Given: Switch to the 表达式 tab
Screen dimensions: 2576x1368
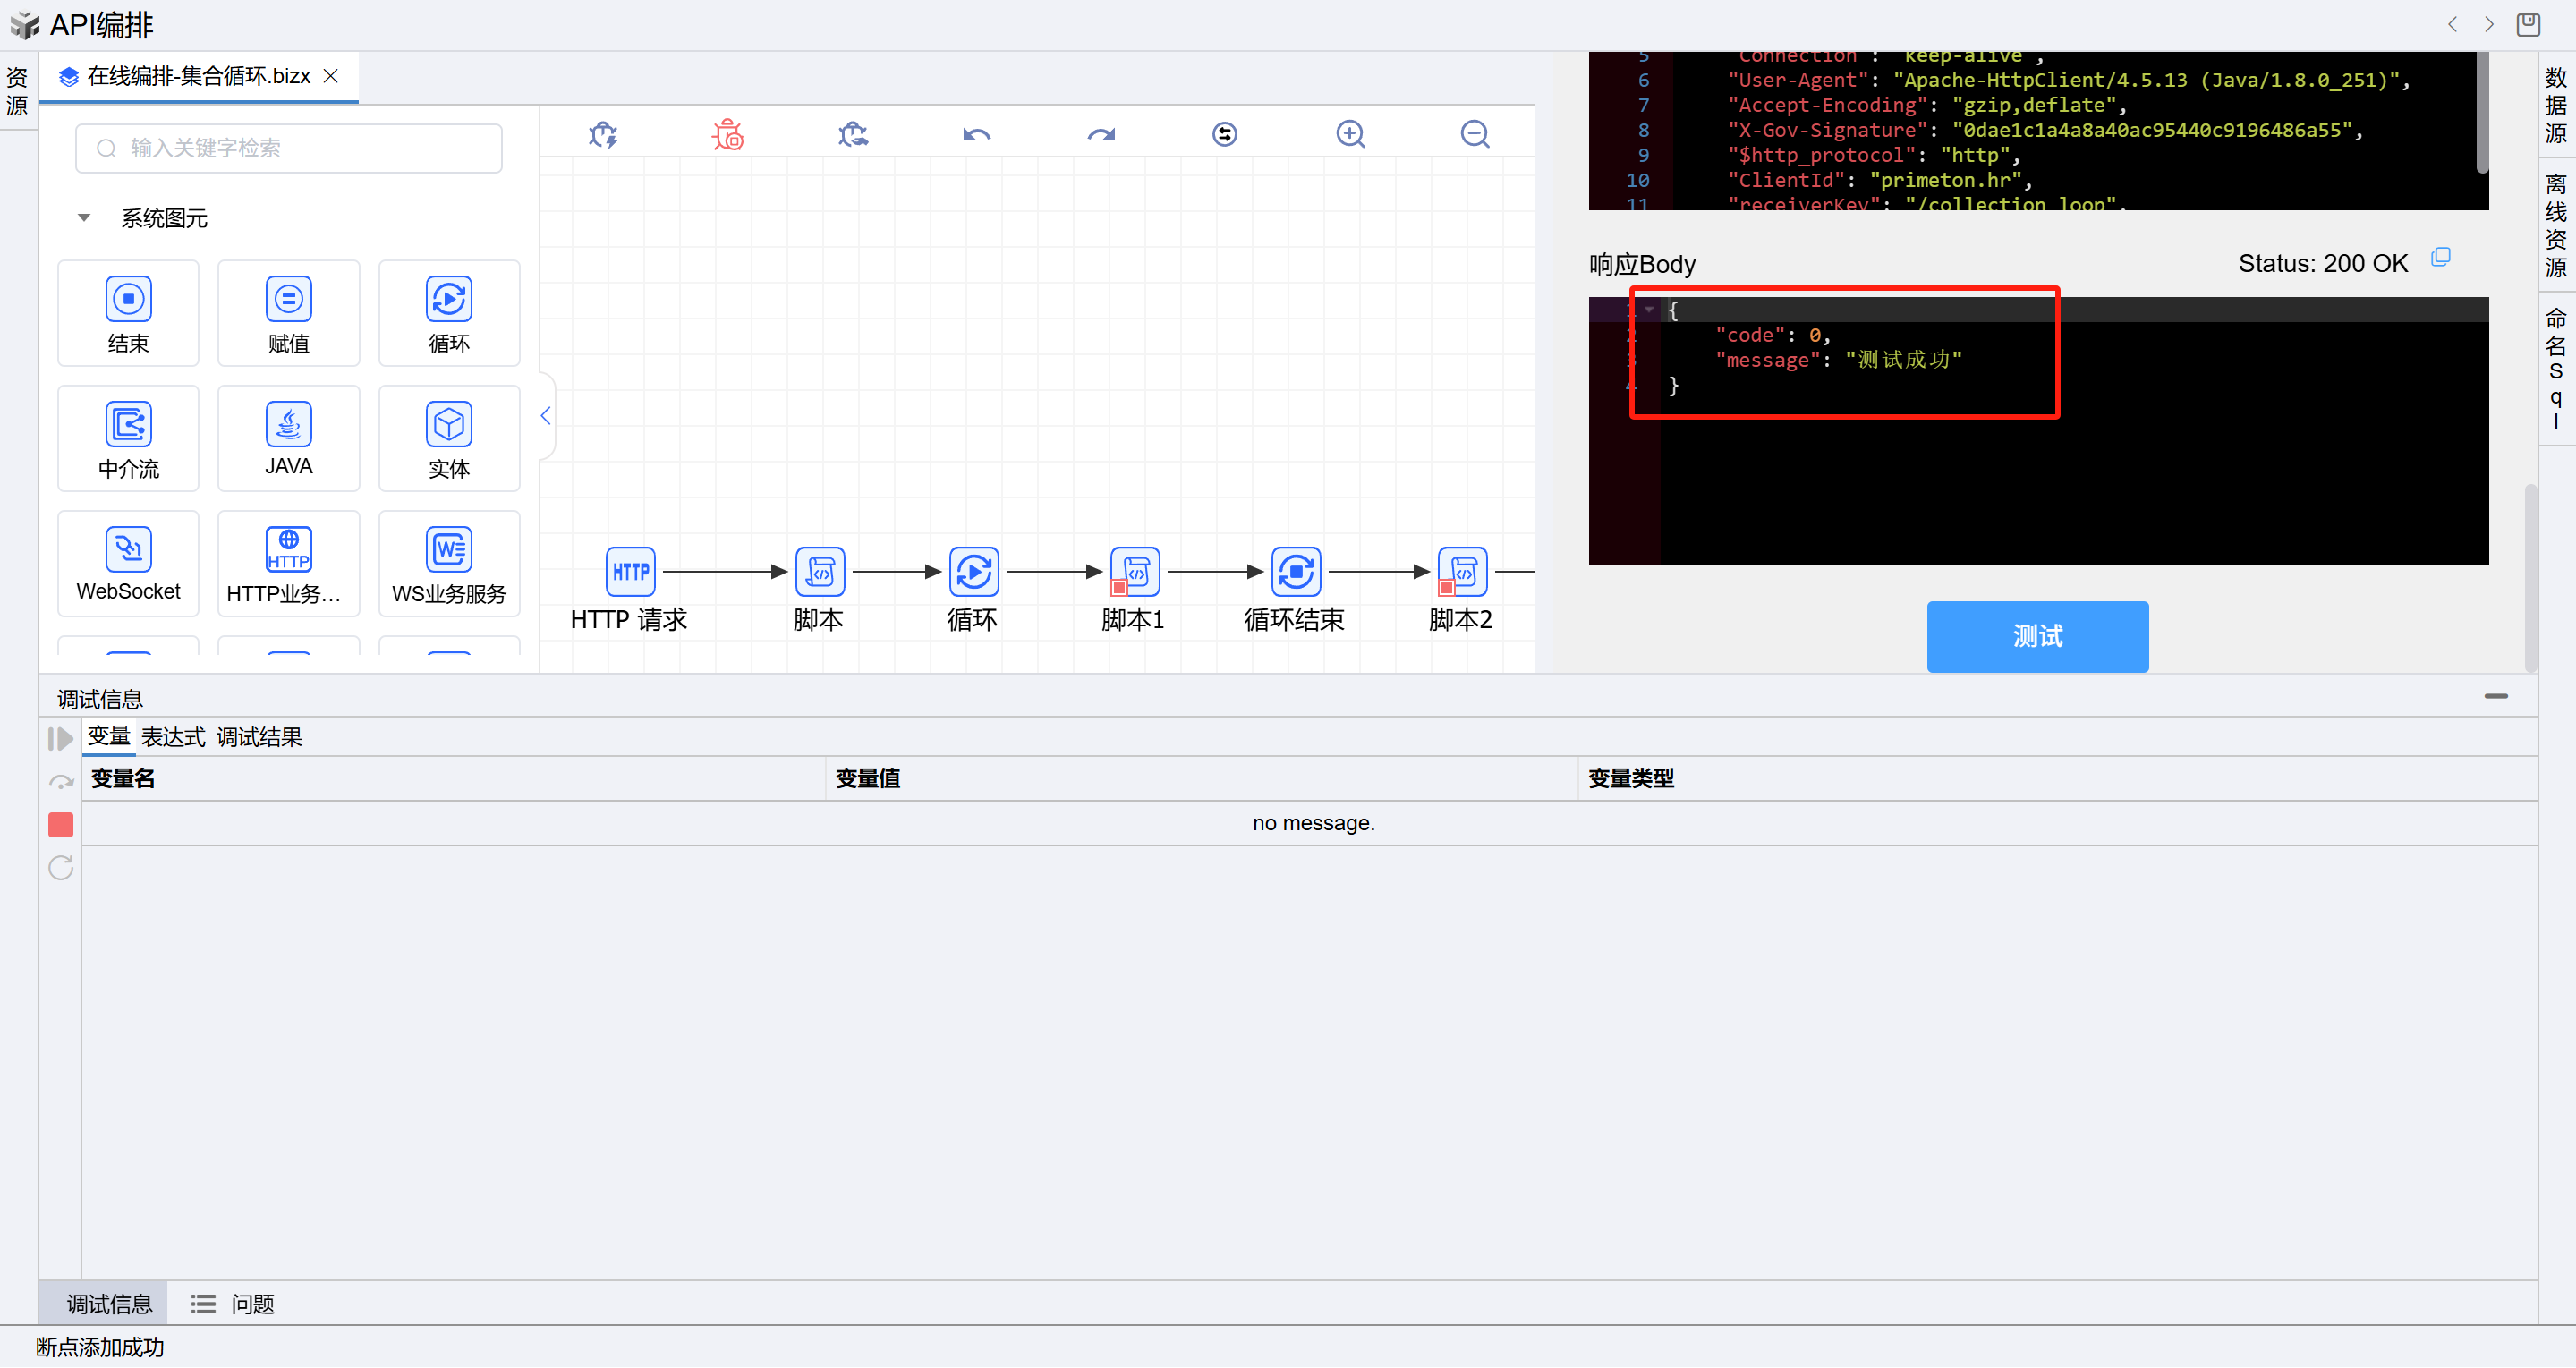Looking at the screenshot, I should (x=172, y=738).
